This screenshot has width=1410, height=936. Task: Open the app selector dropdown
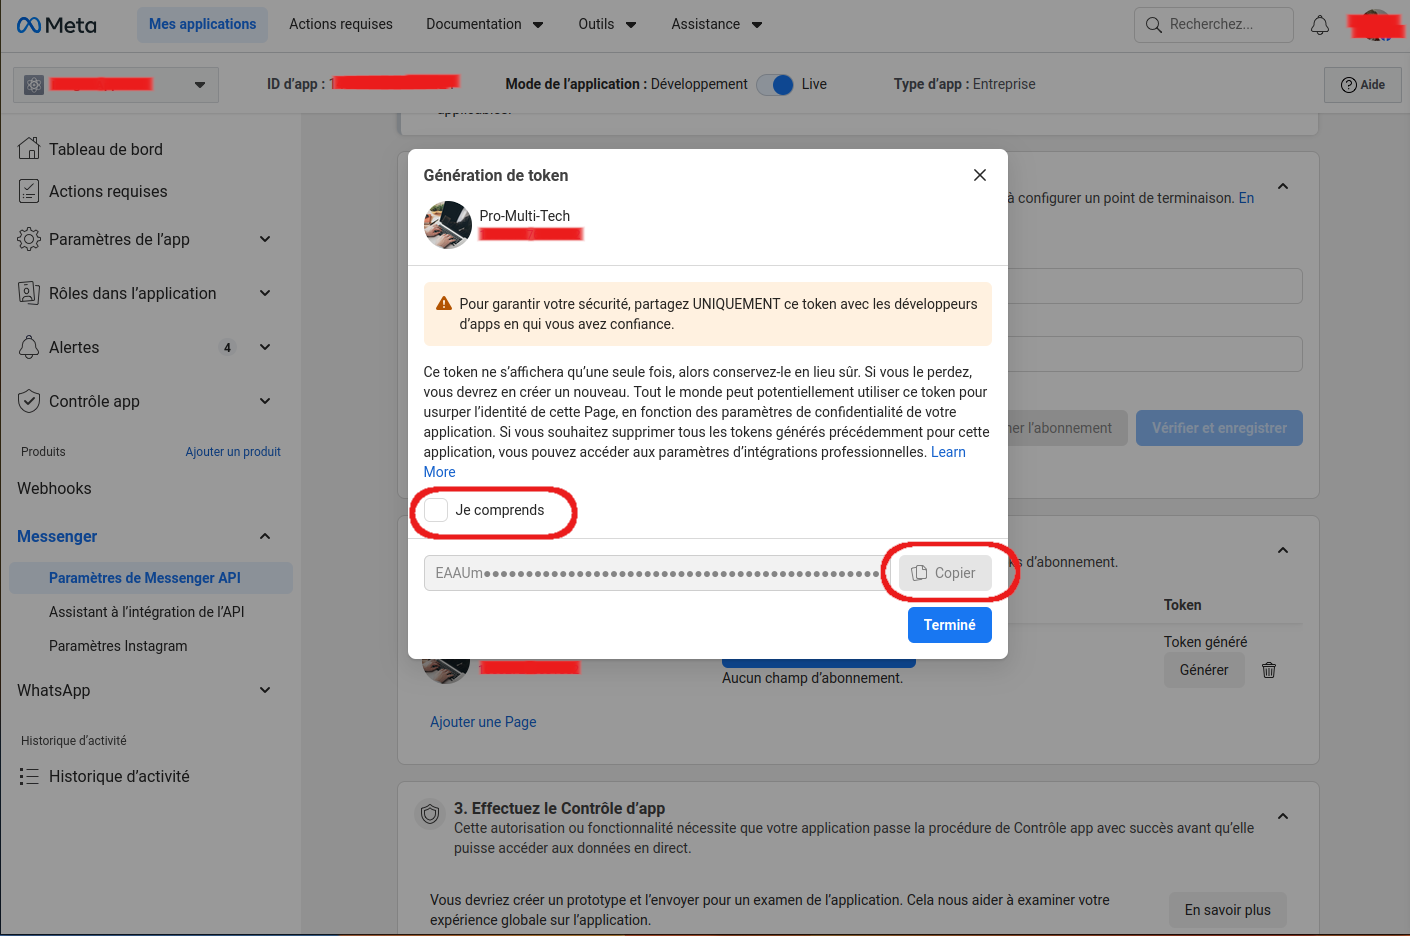click(116, 85)
